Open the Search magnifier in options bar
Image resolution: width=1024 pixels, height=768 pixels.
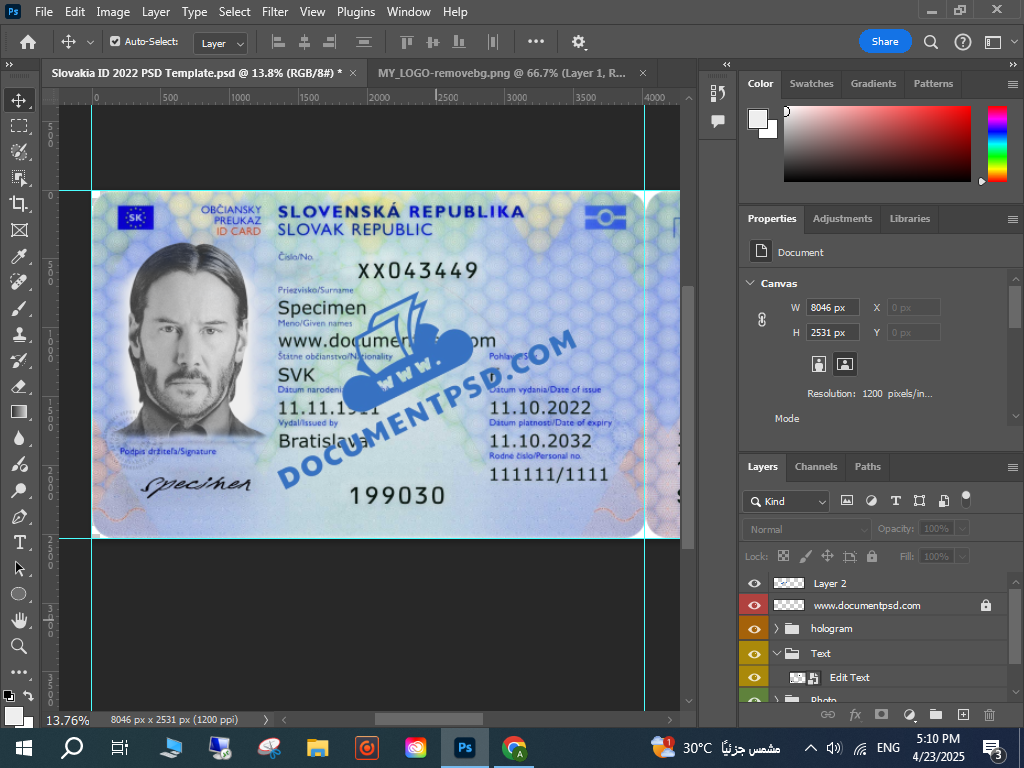(x=931, y=42)
